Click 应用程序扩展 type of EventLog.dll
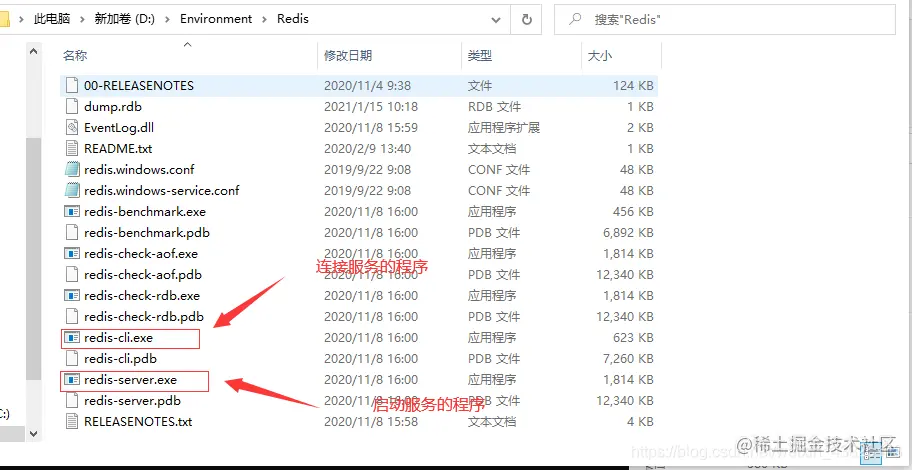The width and height of the screenshot is (912, 470). (504, 127)
